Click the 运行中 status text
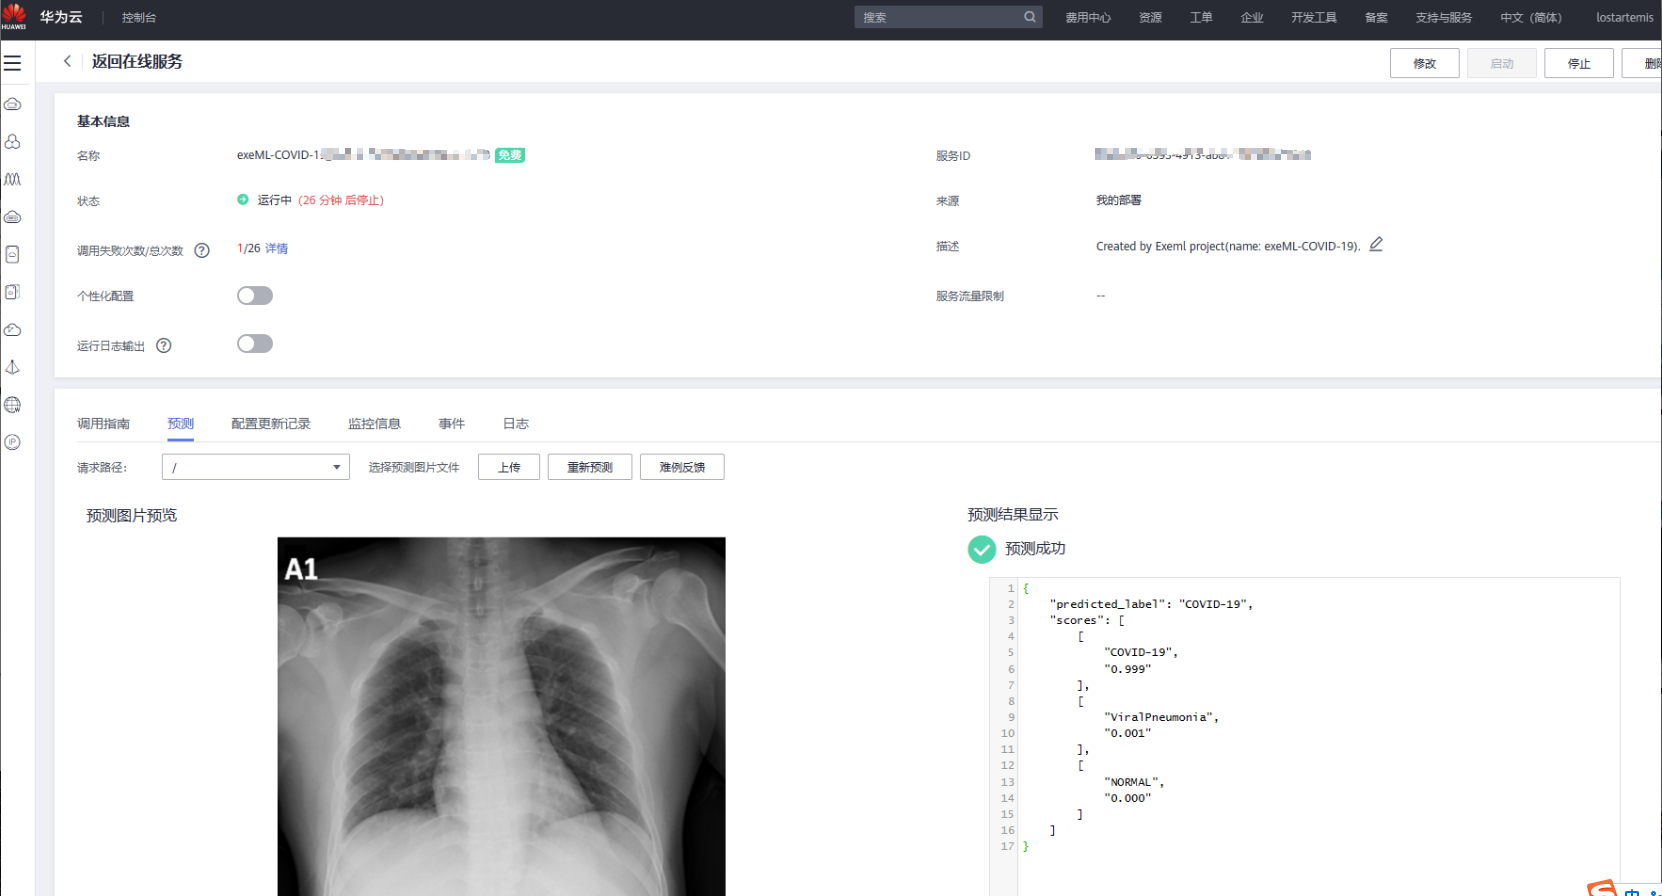 tap(274, 200)
